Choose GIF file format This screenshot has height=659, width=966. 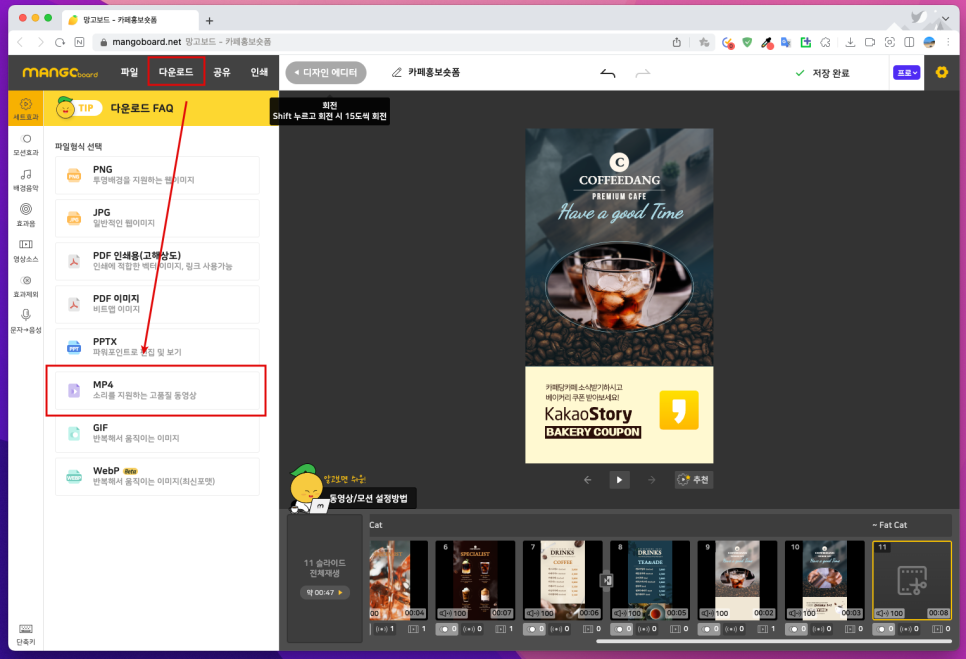[x=157, y=434]
